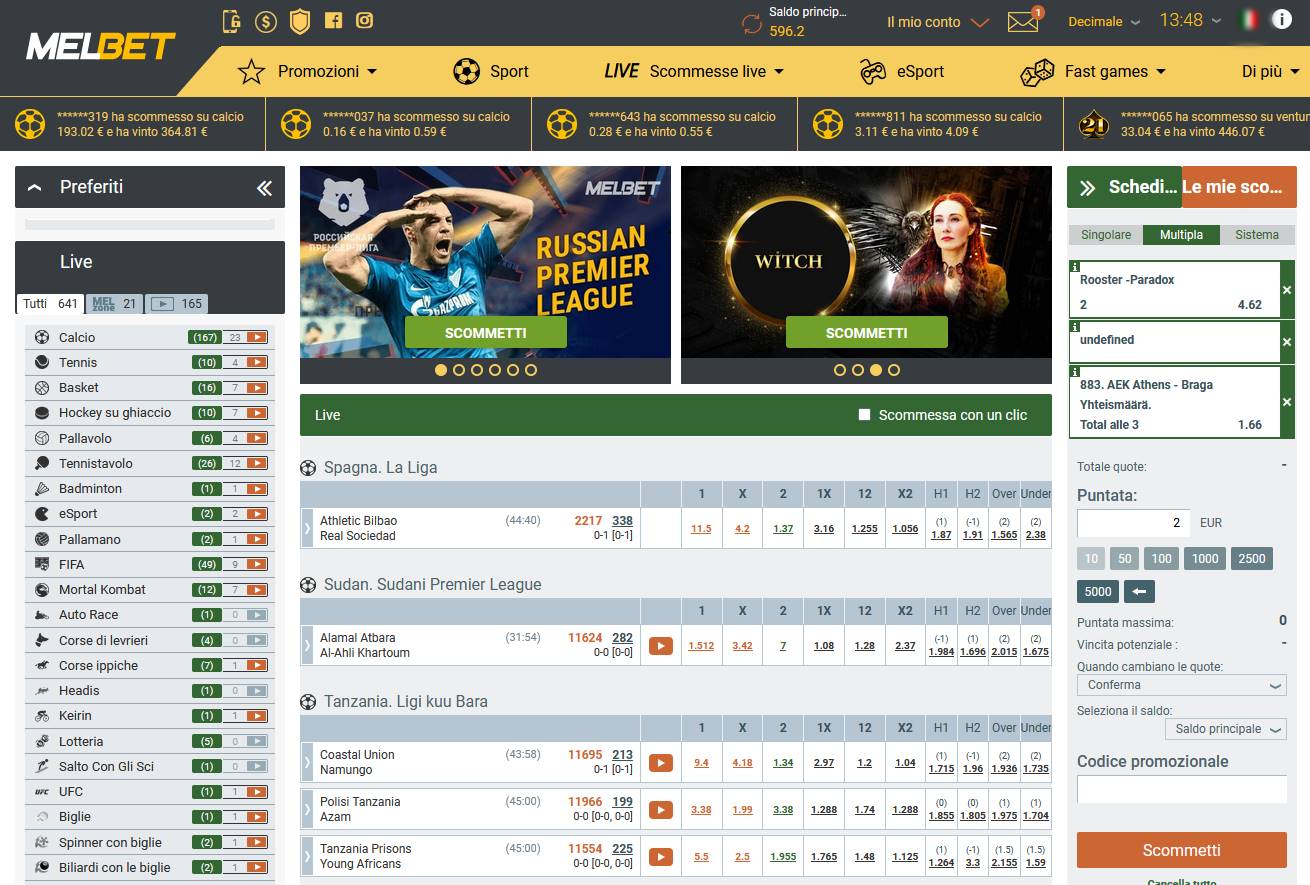Image resolution: width=1310 pixels, height=885 pixels.
Task: Open Saldo principale selection dropdown
Action: click(x=1225, y=729)
